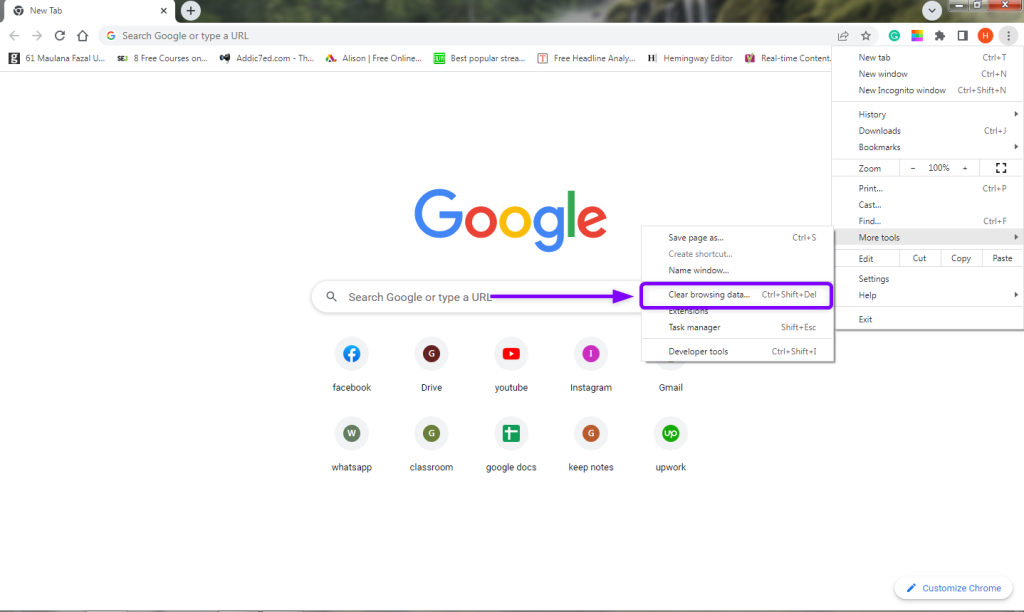Select Name window in submenu
1024x612 pixels.
coord(737,270)
